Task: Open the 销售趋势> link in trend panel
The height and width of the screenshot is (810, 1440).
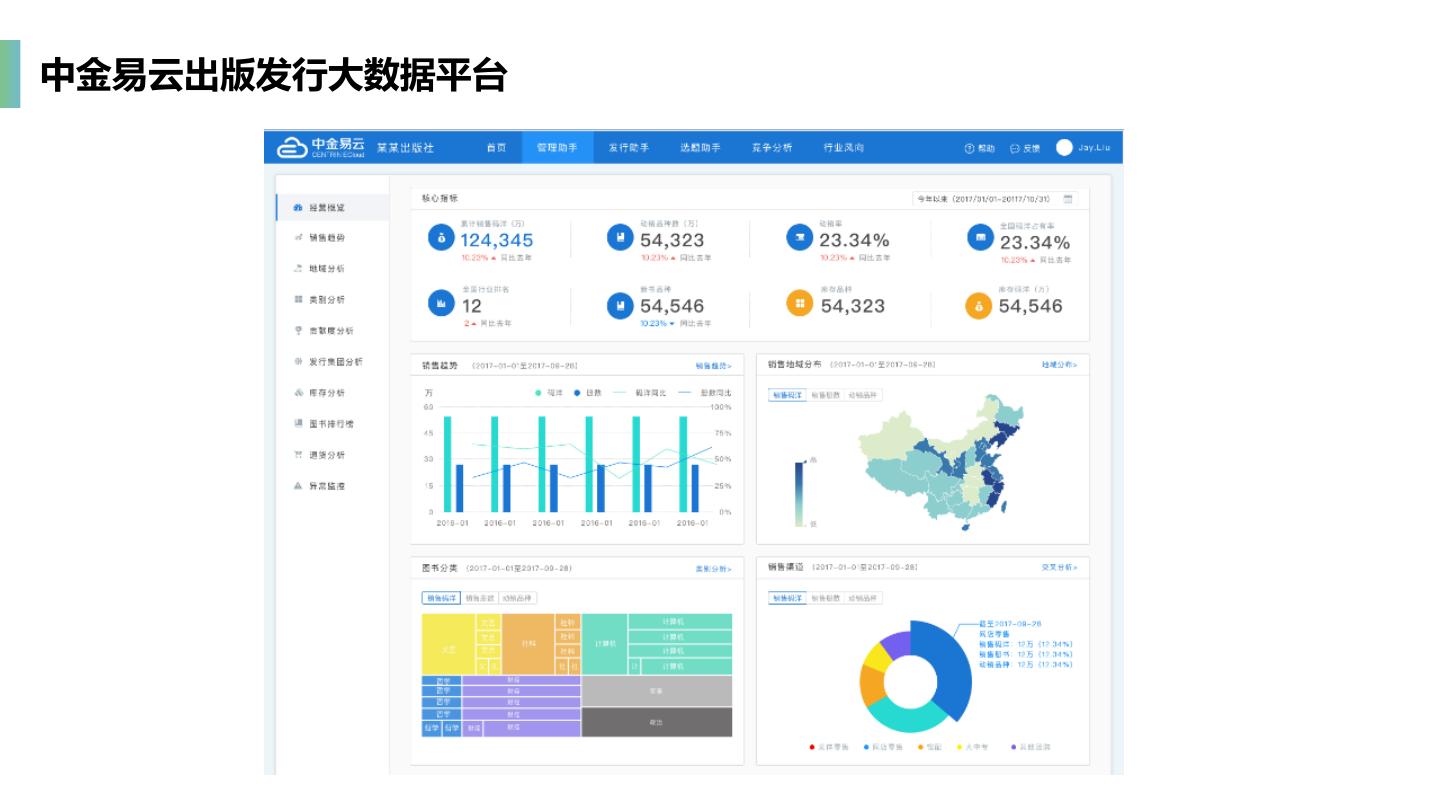Action: [x=714, y=367]
